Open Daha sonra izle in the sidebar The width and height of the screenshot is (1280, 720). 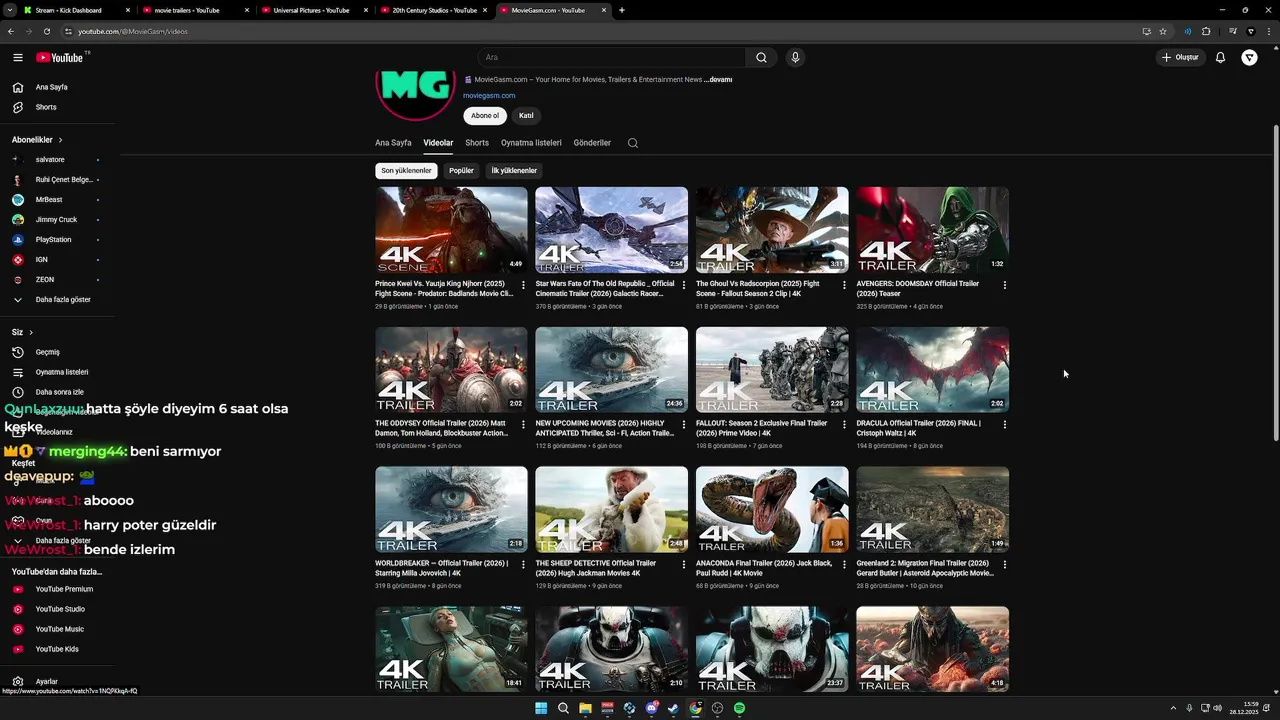(x=60, y=392)
